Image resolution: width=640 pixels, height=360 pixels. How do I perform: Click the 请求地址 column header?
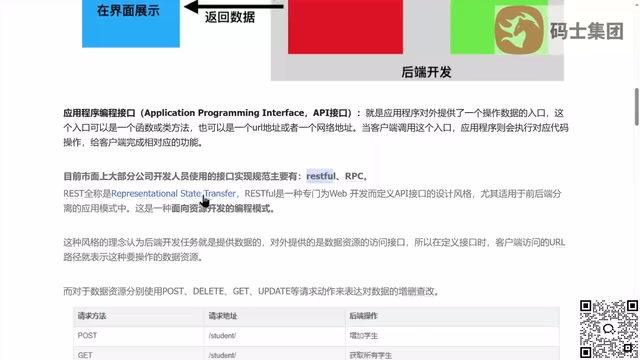274,316
